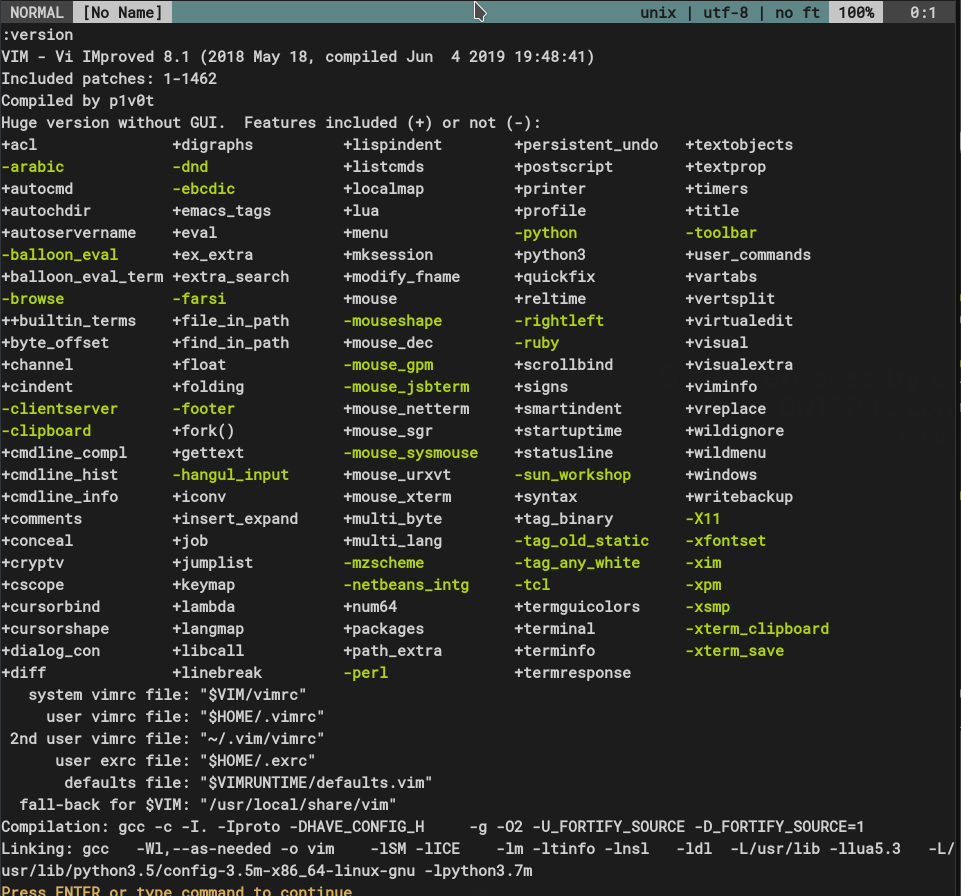Click the -clientserver feature entry
The height and width of the screenshot is (896, 961).
click(x=59, y=409)
